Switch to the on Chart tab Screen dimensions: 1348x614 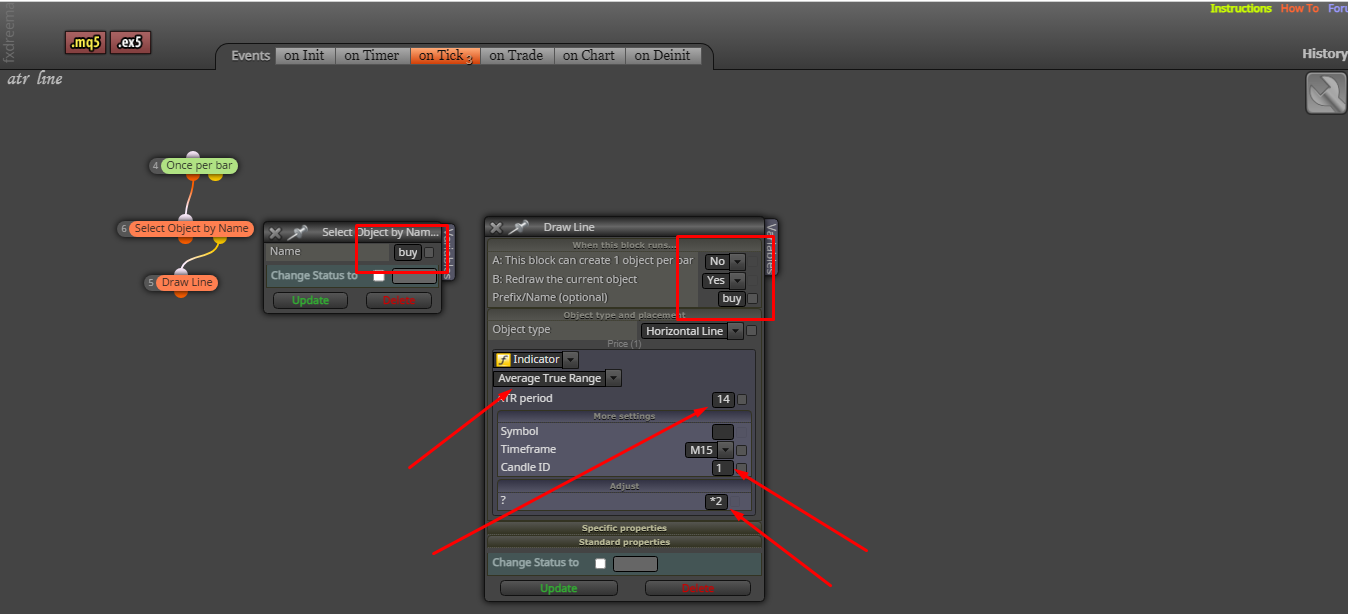(589, 56)
